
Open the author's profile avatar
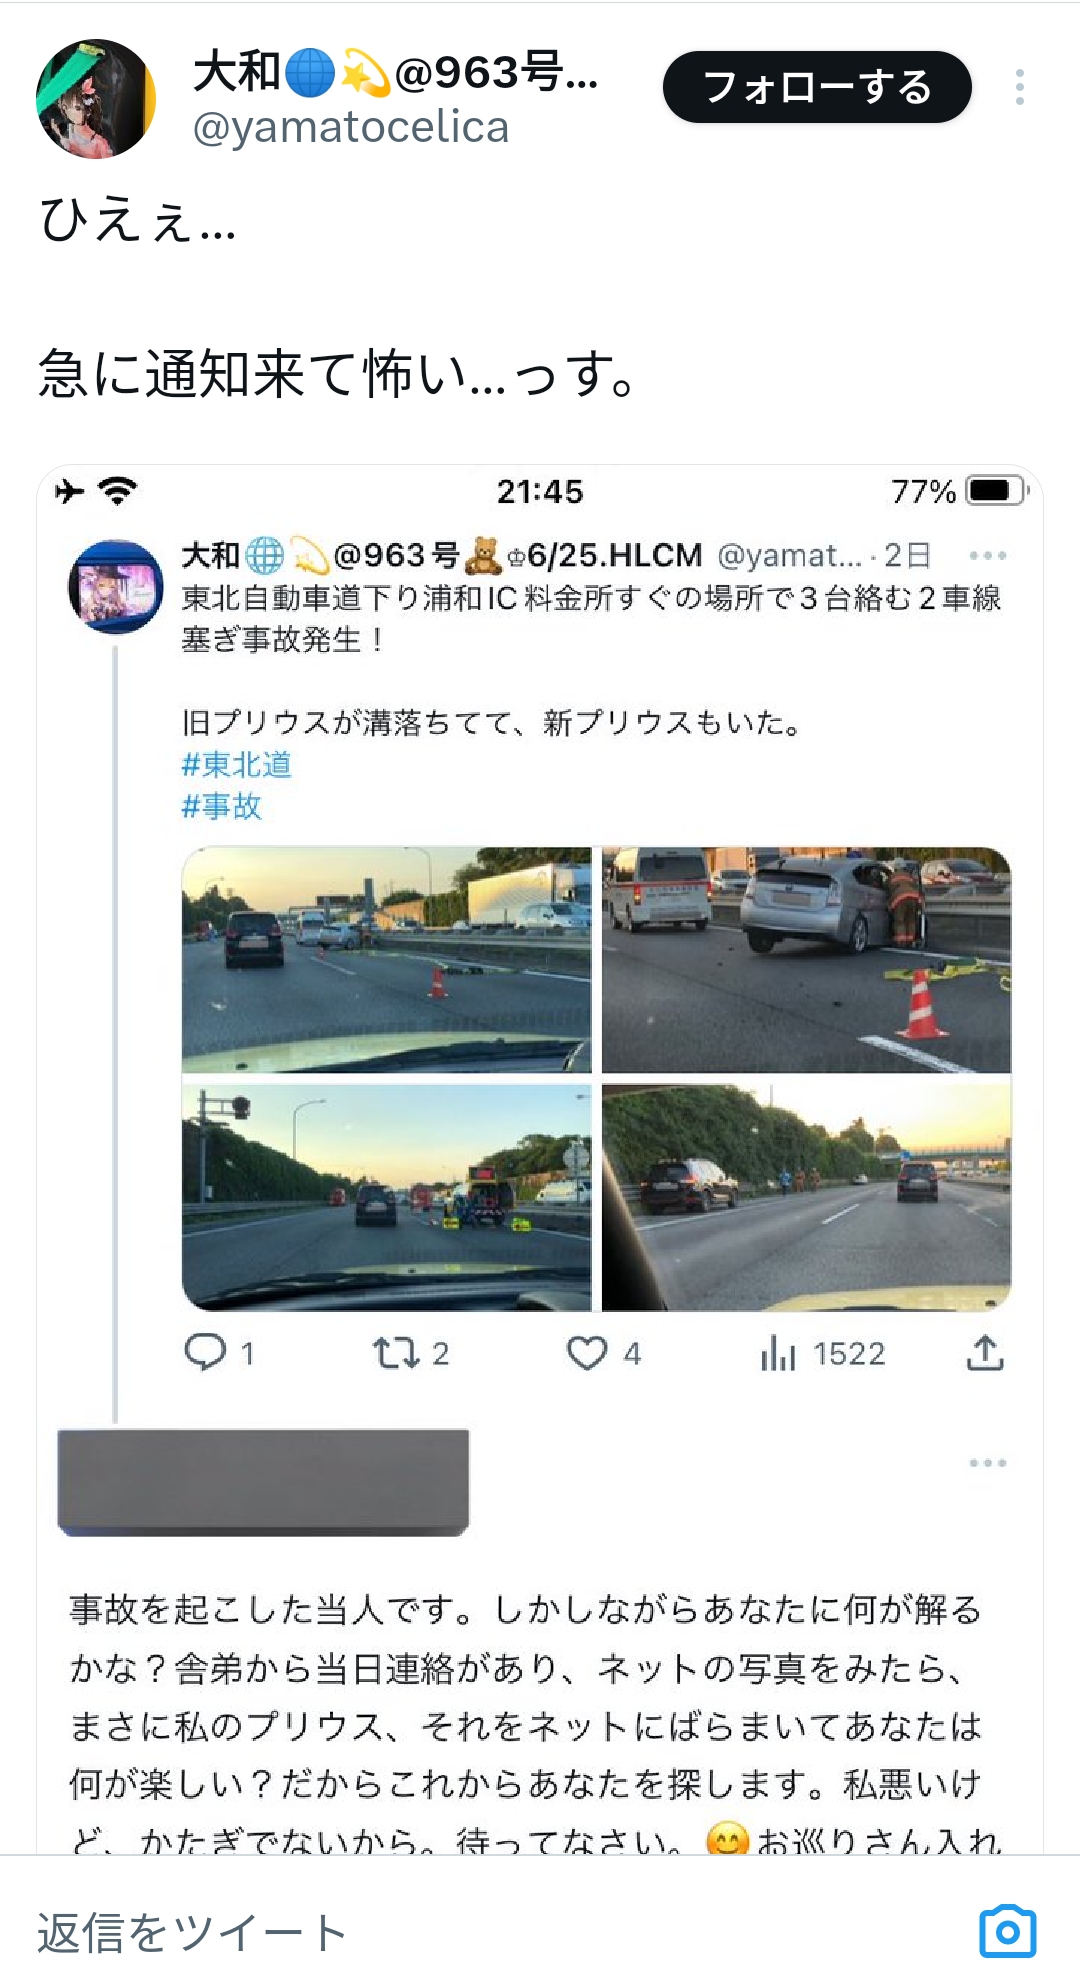point(96,99)
